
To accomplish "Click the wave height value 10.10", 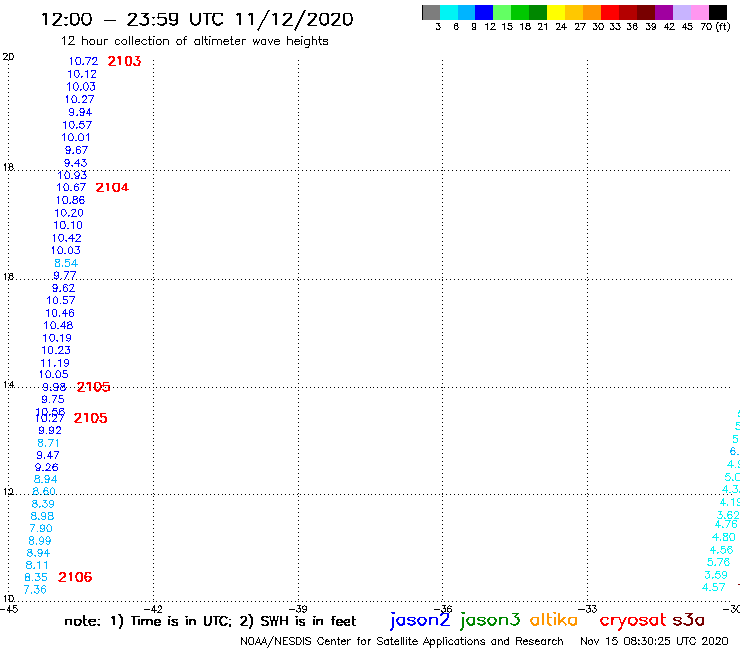I will [x=68, y=225].
